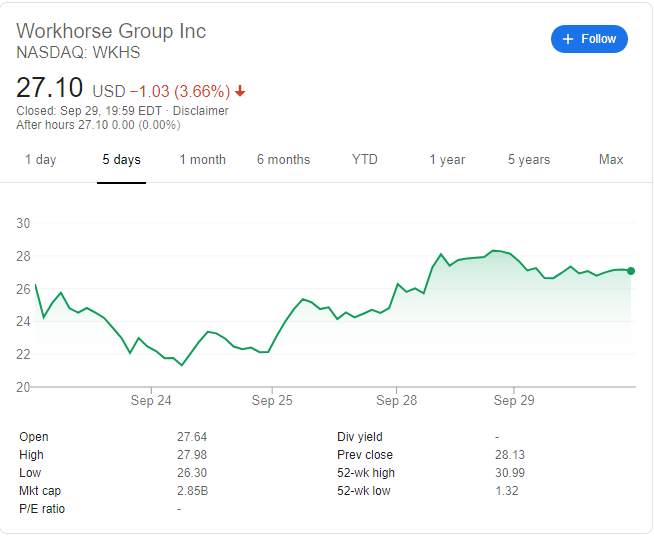This screenshot has width=654, height=545.
Task: Switch to the 5 years view
Action: [528, 160]
